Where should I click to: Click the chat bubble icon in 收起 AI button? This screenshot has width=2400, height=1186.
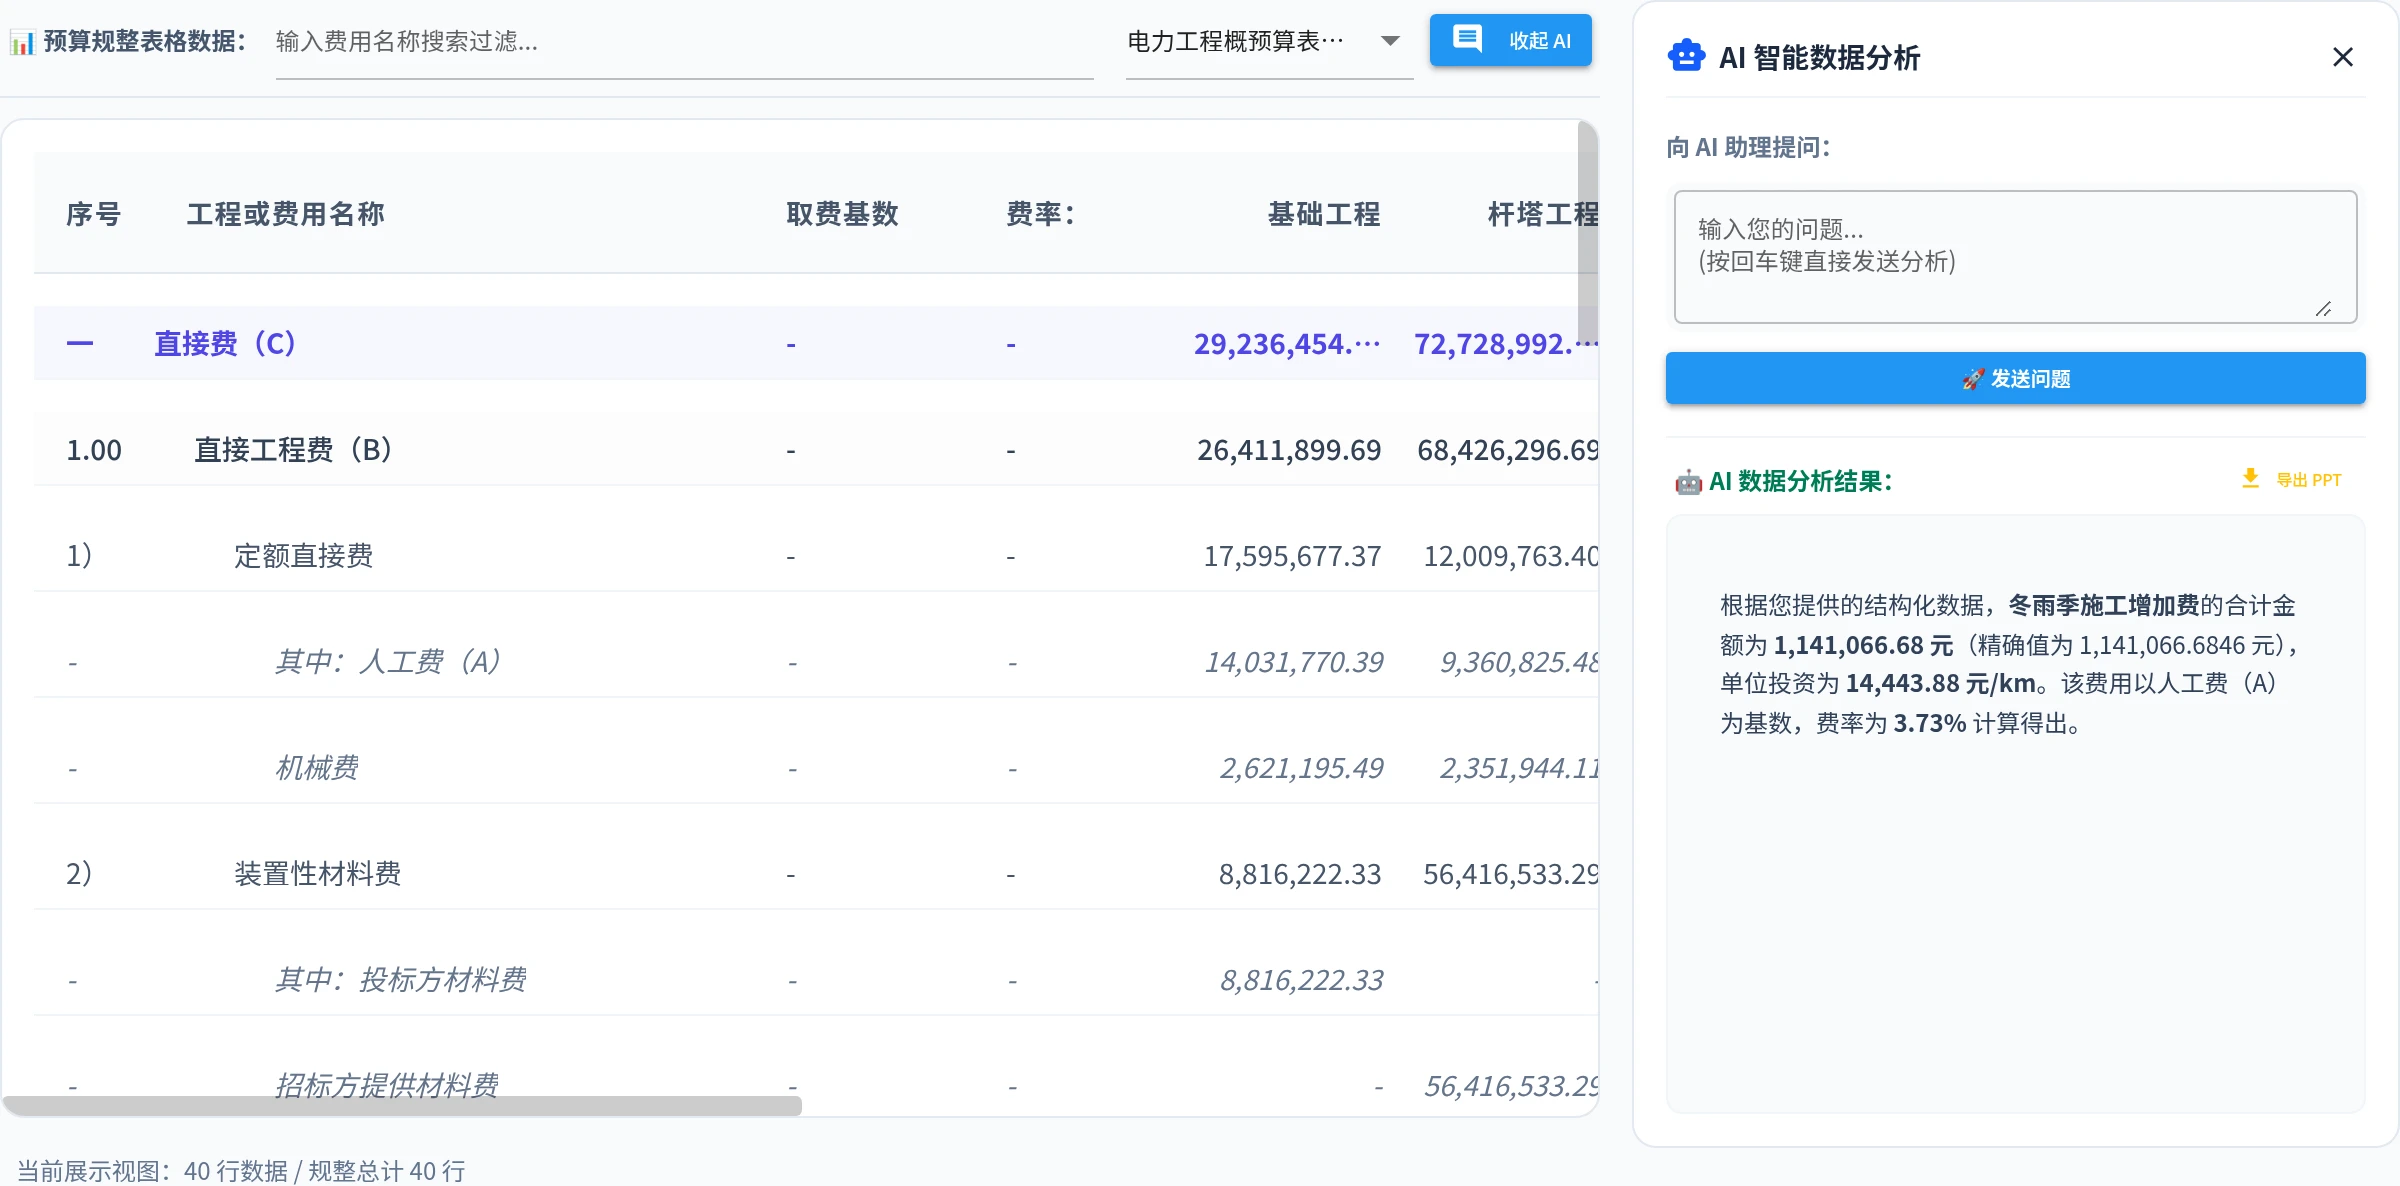(x=1467, y=39)
